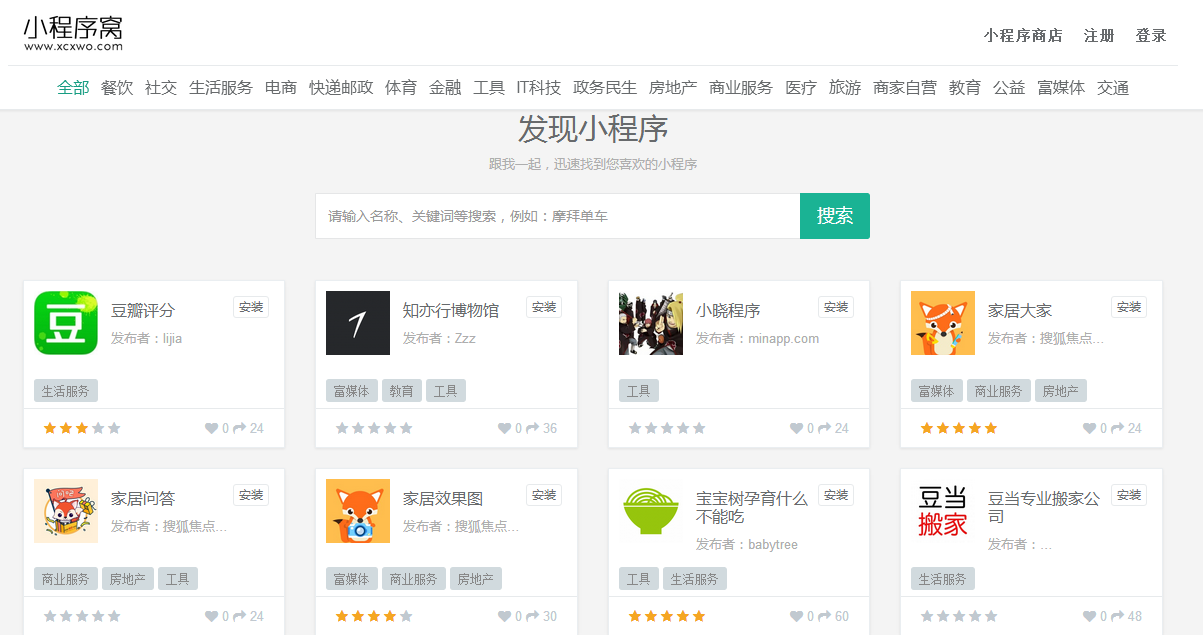Click the 富媒体 tag on 家居效果图
The height and width of the screenshot is (635, 1203).
352,579
